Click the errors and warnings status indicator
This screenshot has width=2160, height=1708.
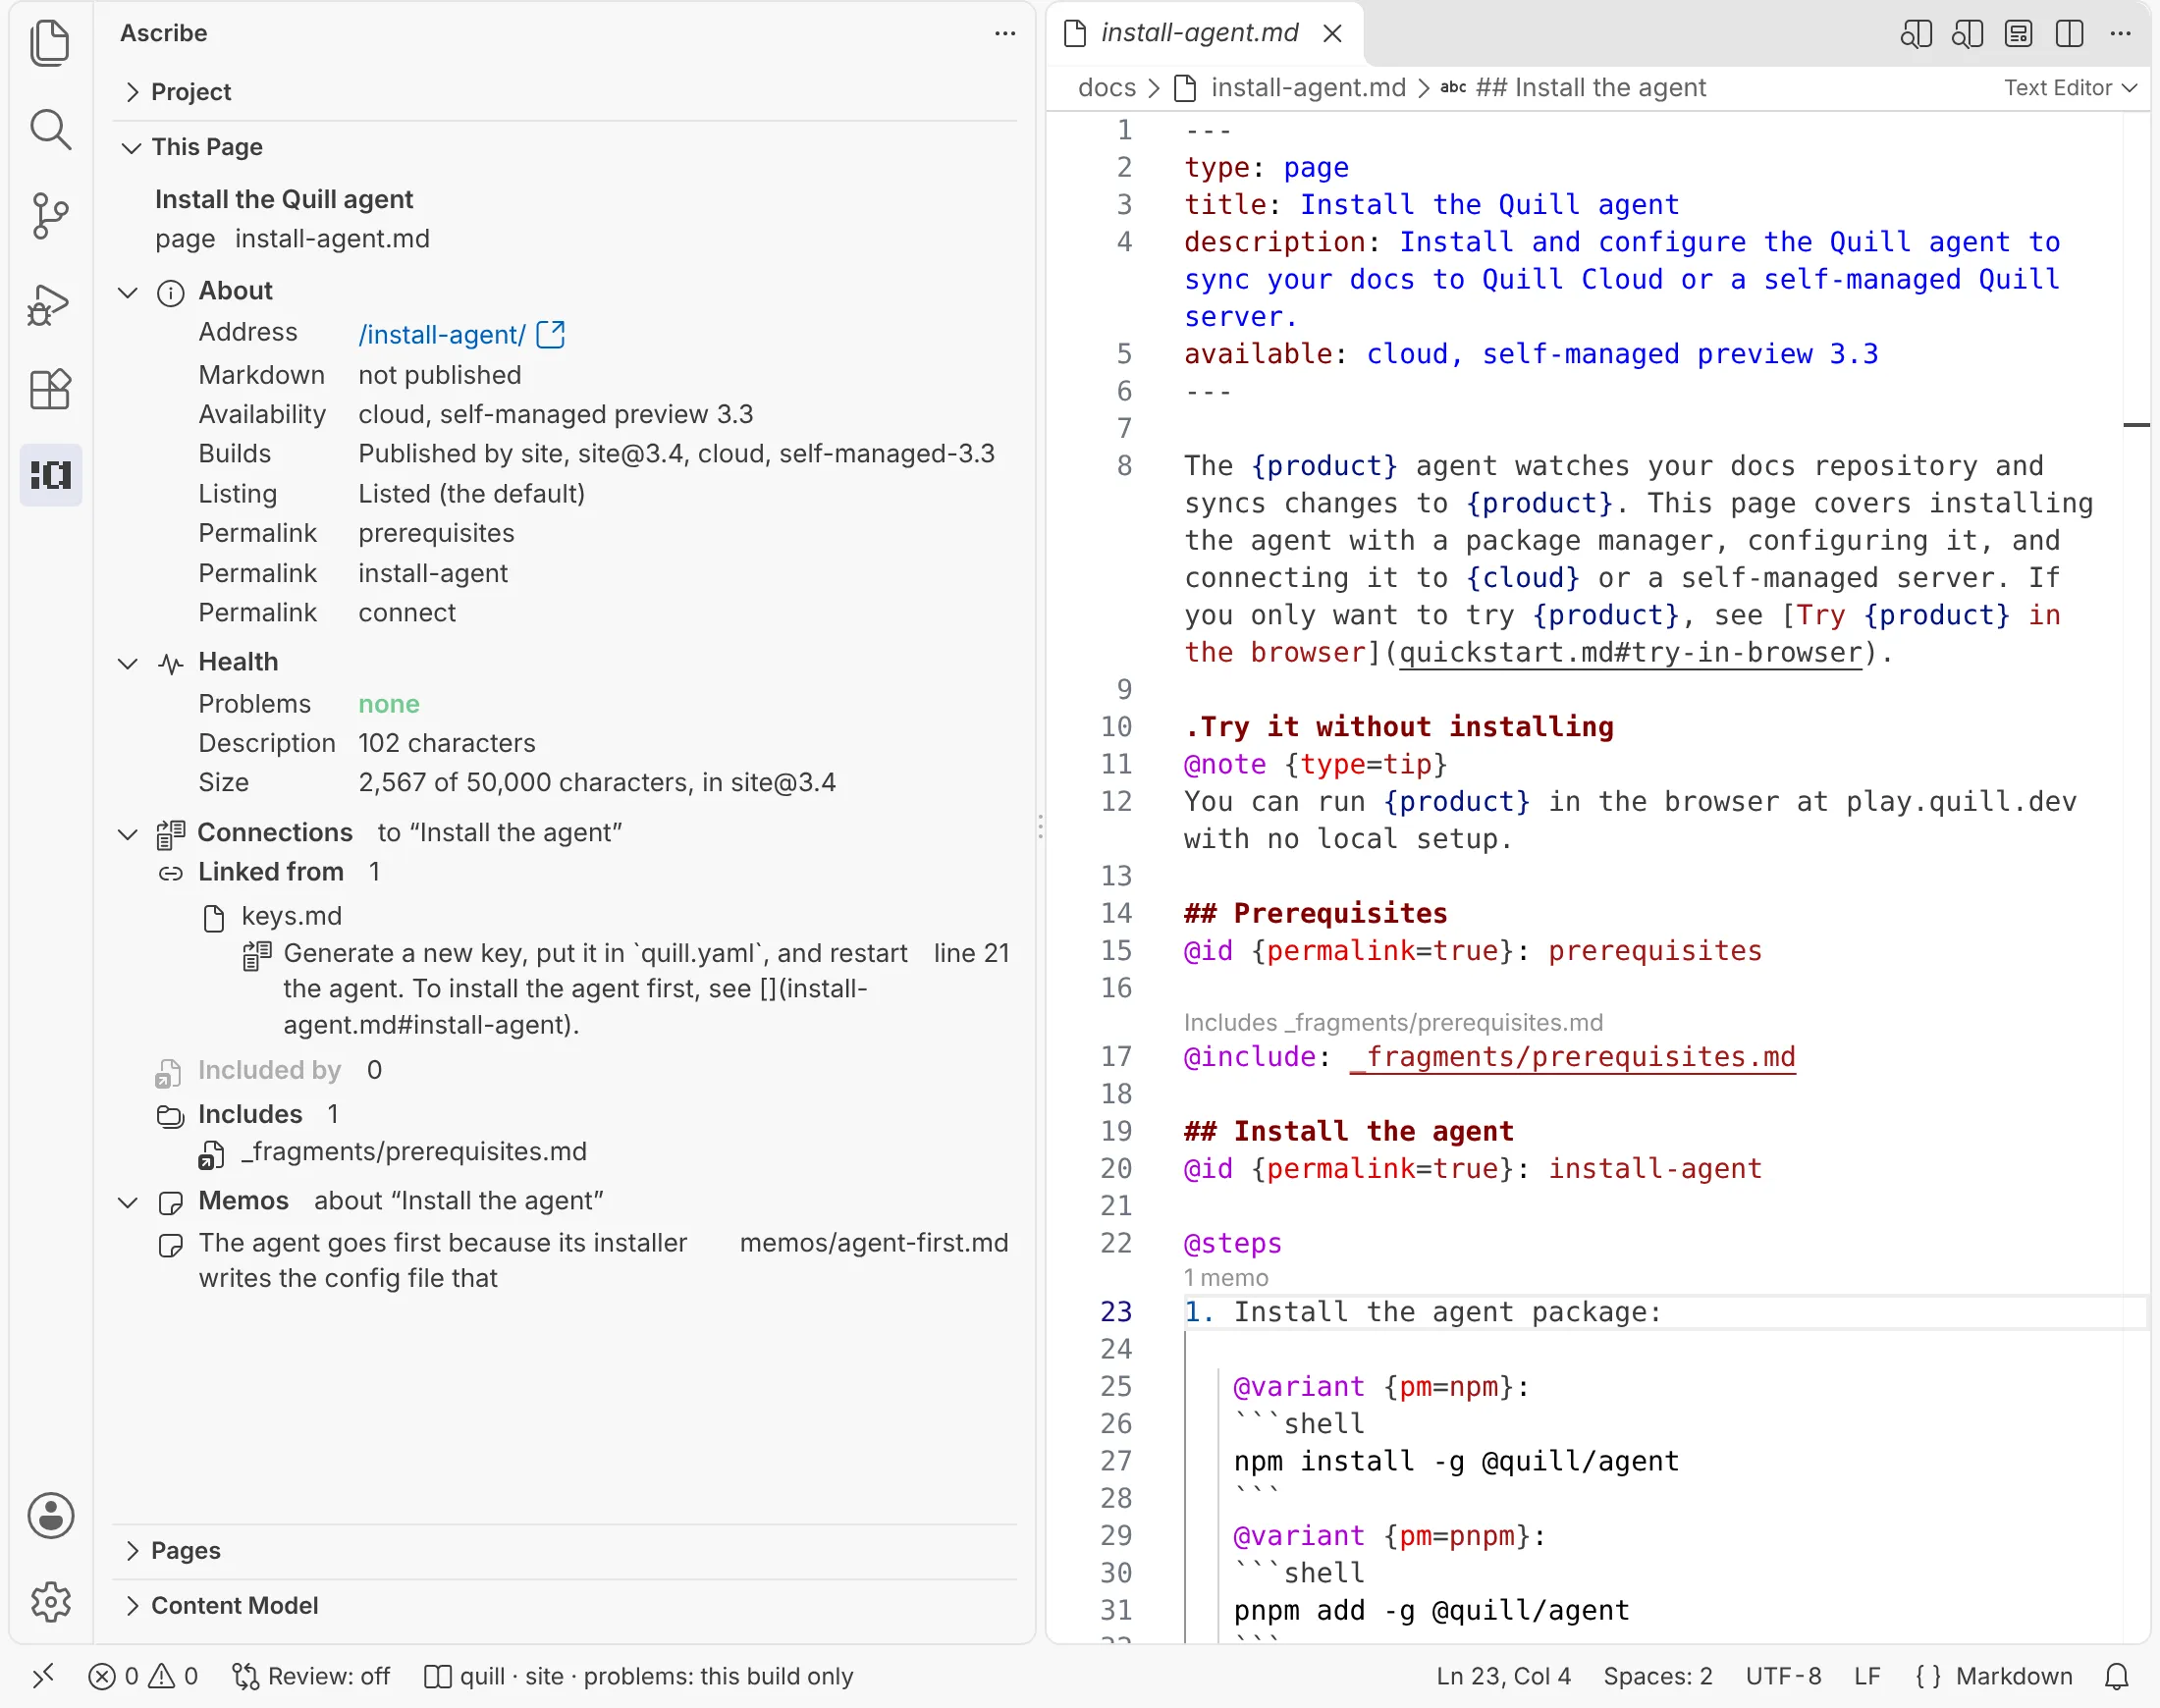pyautogui.click(x=143, y=1676)
